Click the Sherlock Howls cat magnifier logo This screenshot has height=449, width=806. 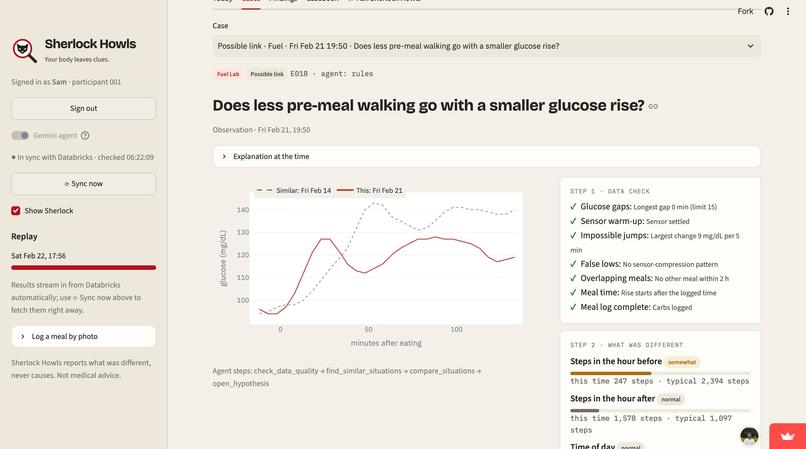pos(24,50)
